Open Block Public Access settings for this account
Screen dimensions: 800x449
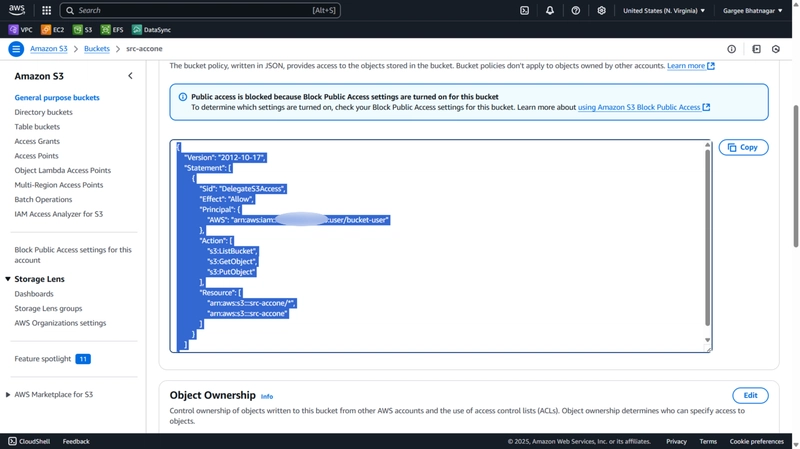tap(72, 255)
